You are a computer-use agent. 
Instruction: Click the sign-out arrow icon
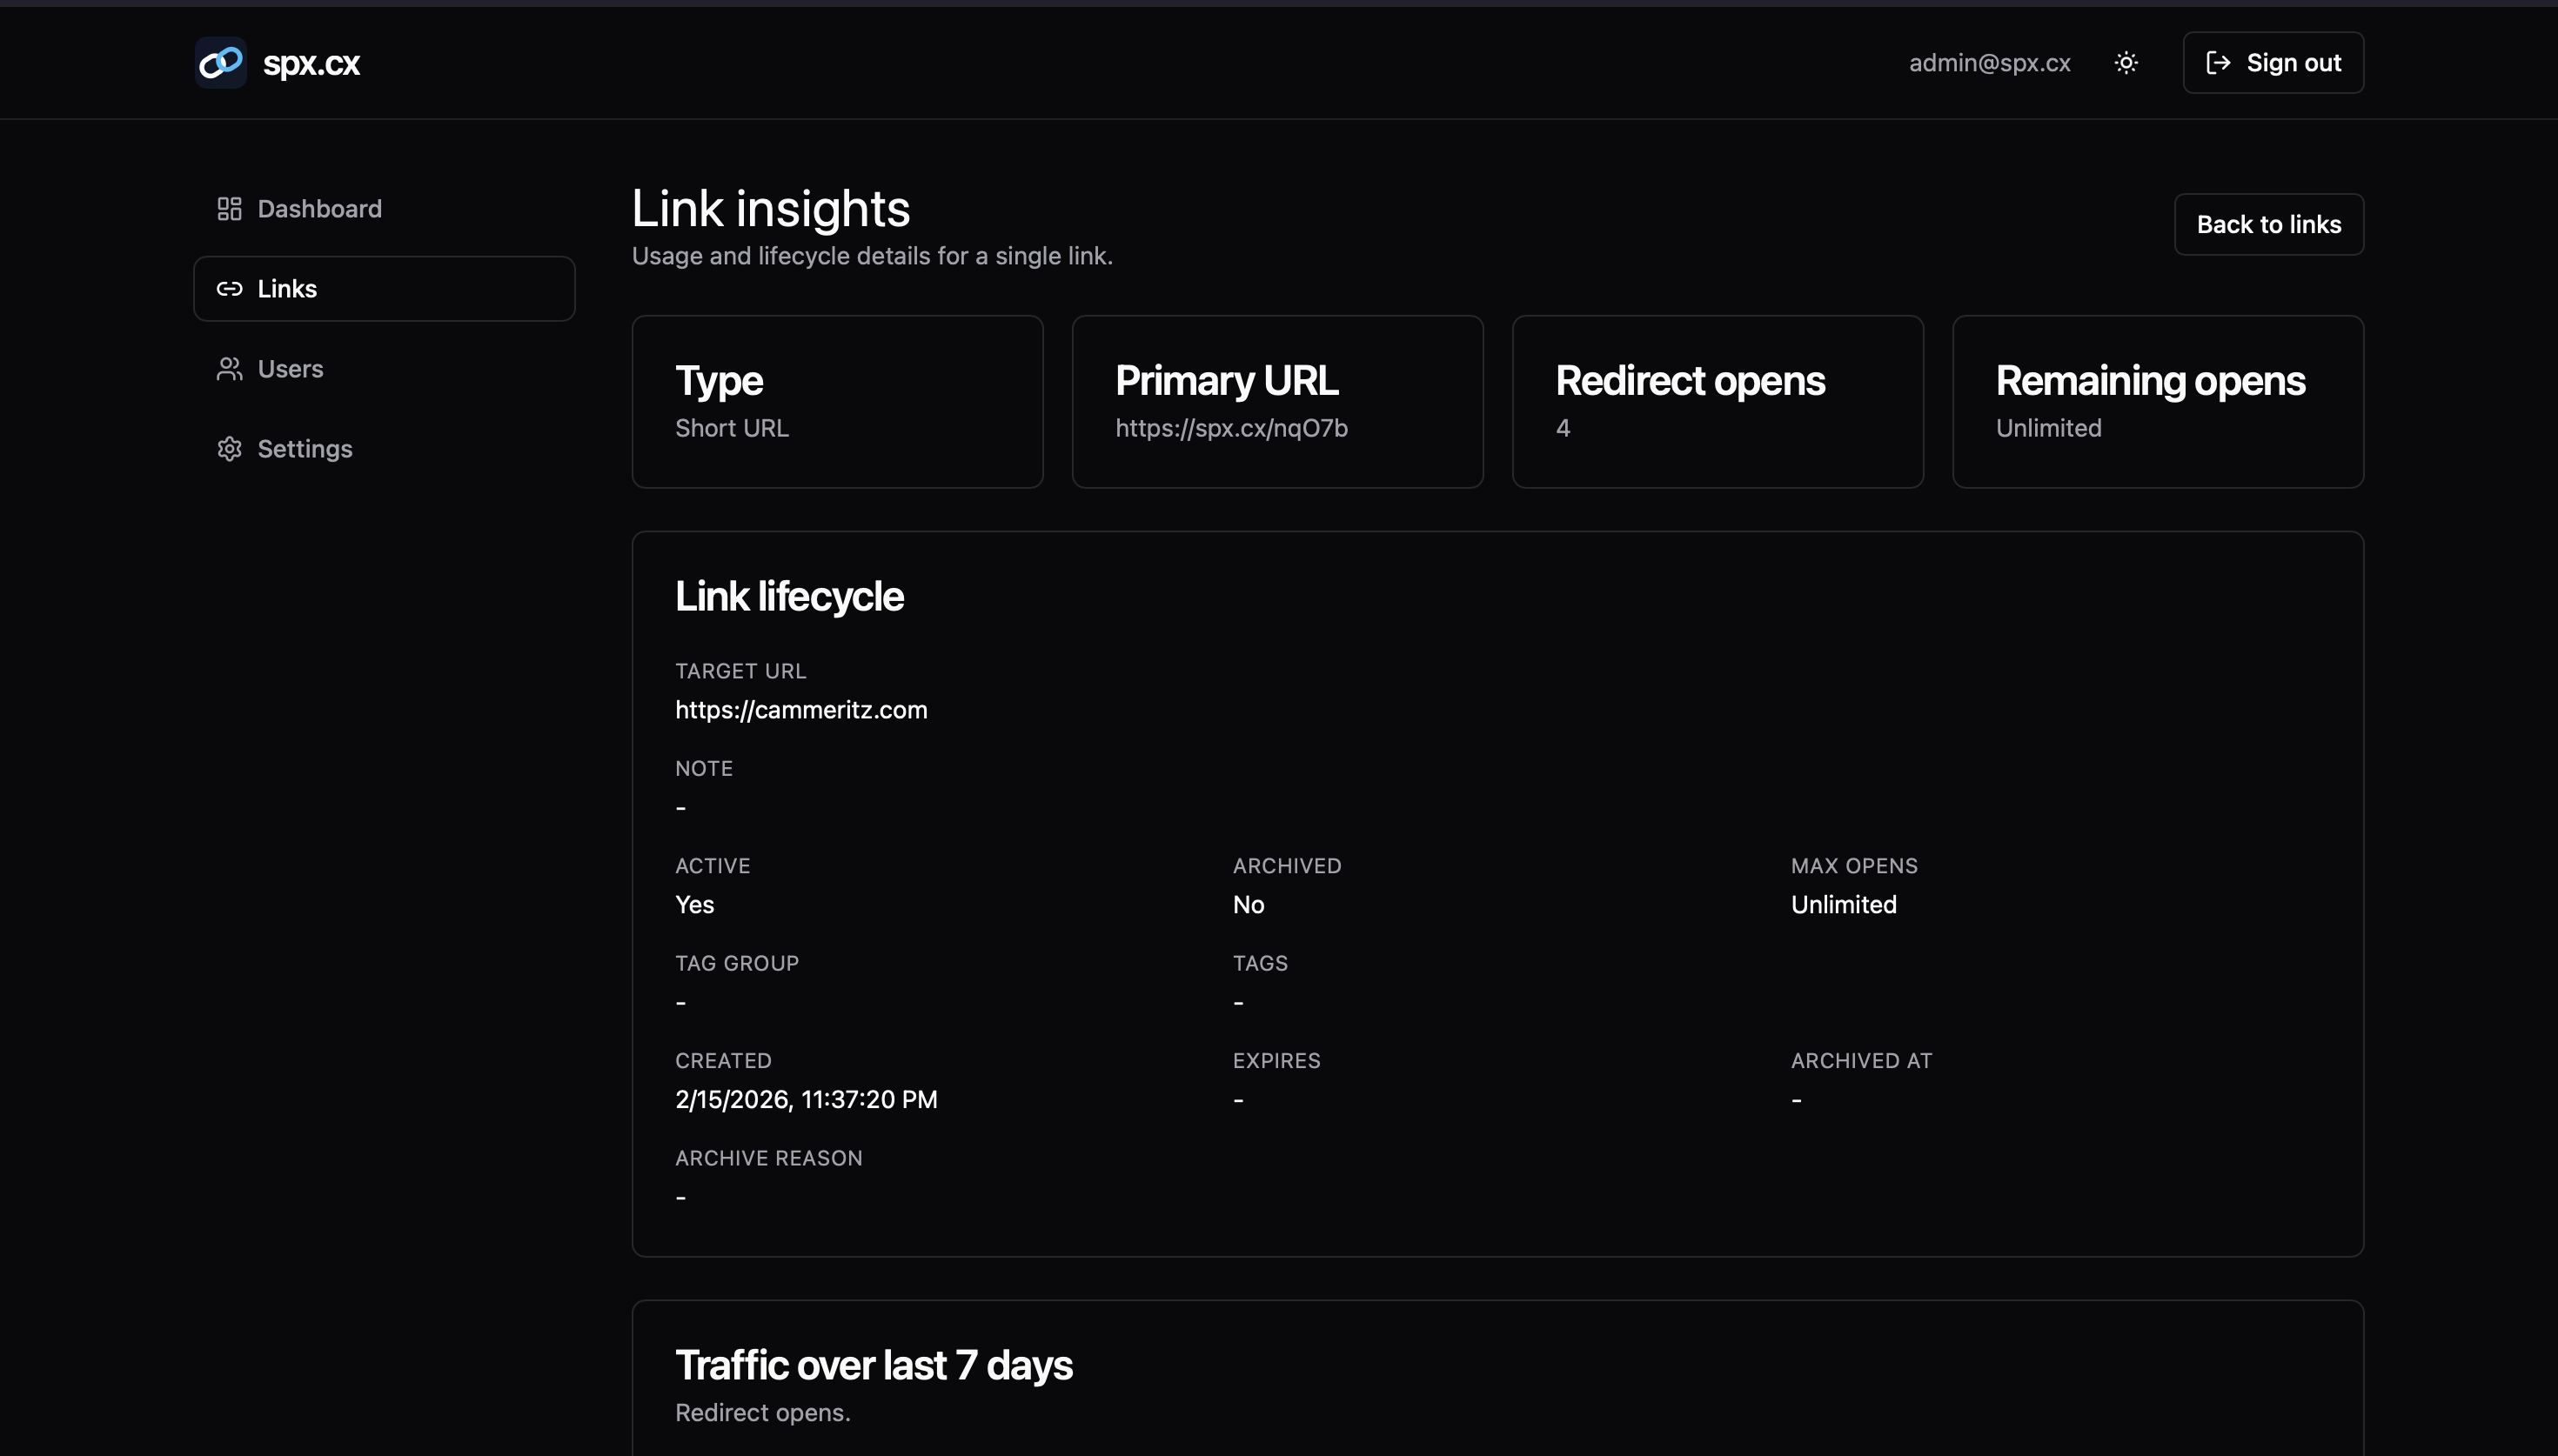coord(2219,62)
